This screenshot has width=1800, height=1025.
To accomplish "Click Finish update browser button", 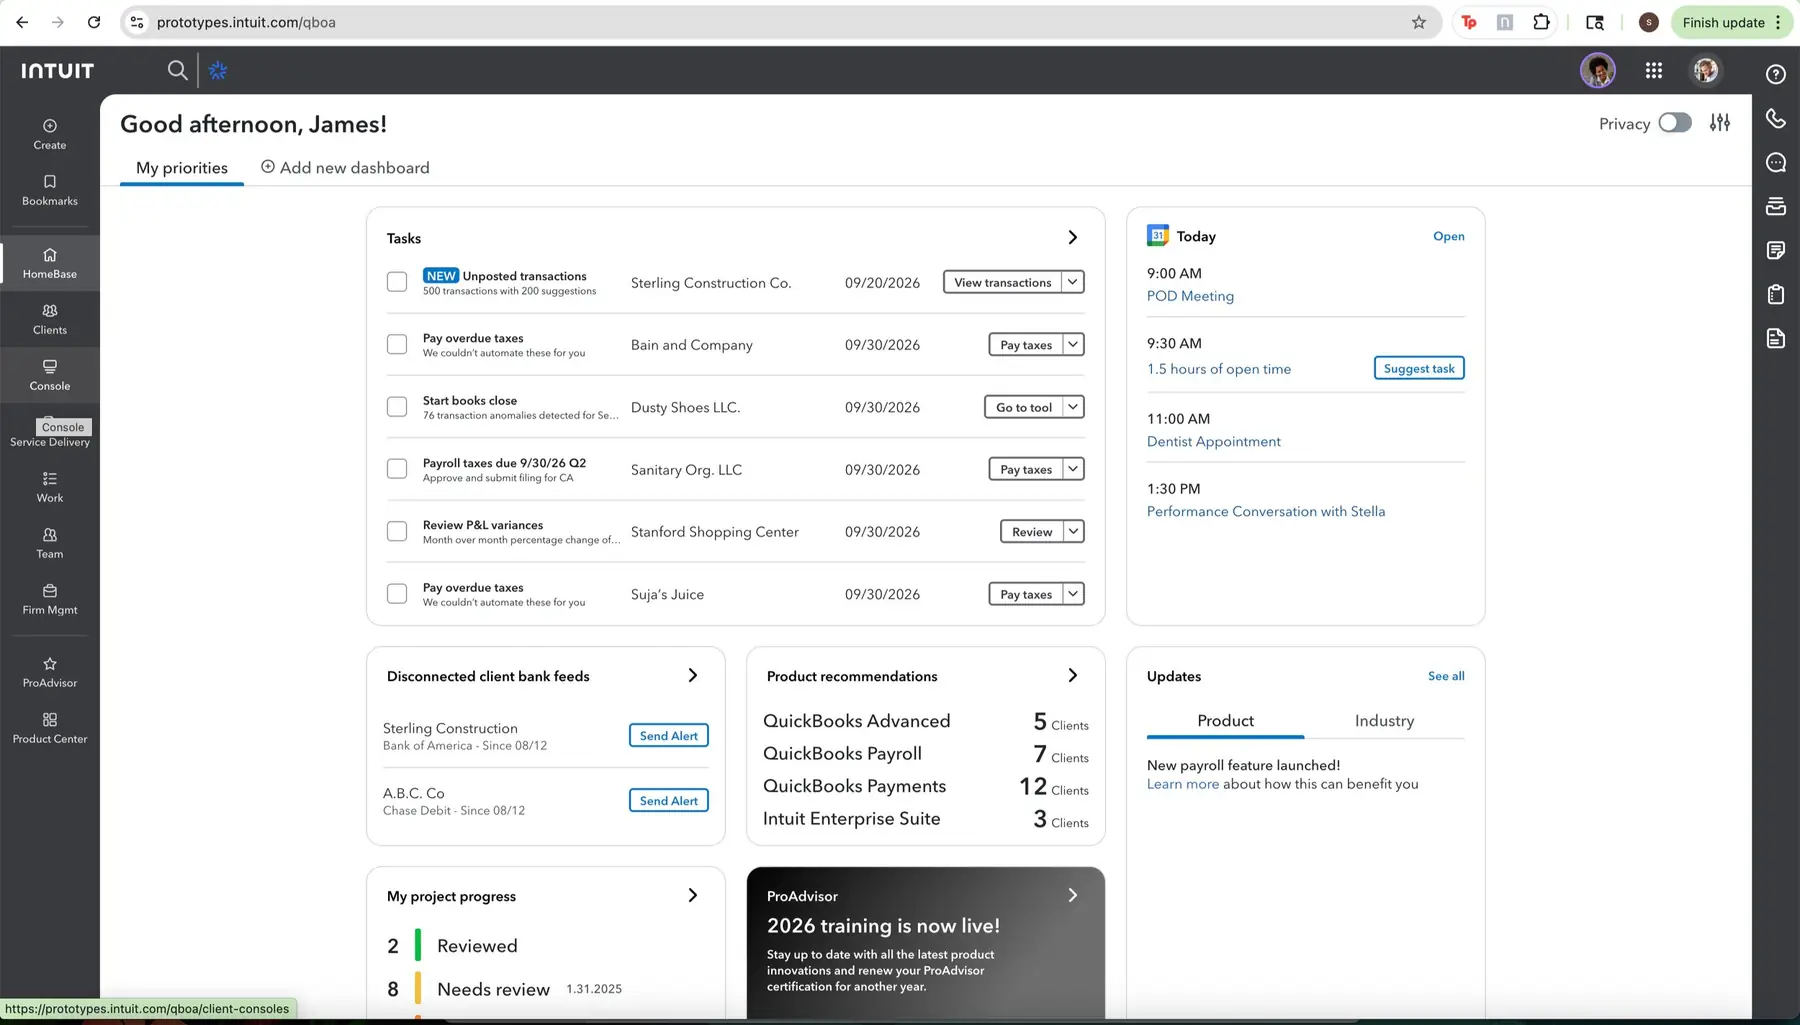I will (x=1730, y=22).
